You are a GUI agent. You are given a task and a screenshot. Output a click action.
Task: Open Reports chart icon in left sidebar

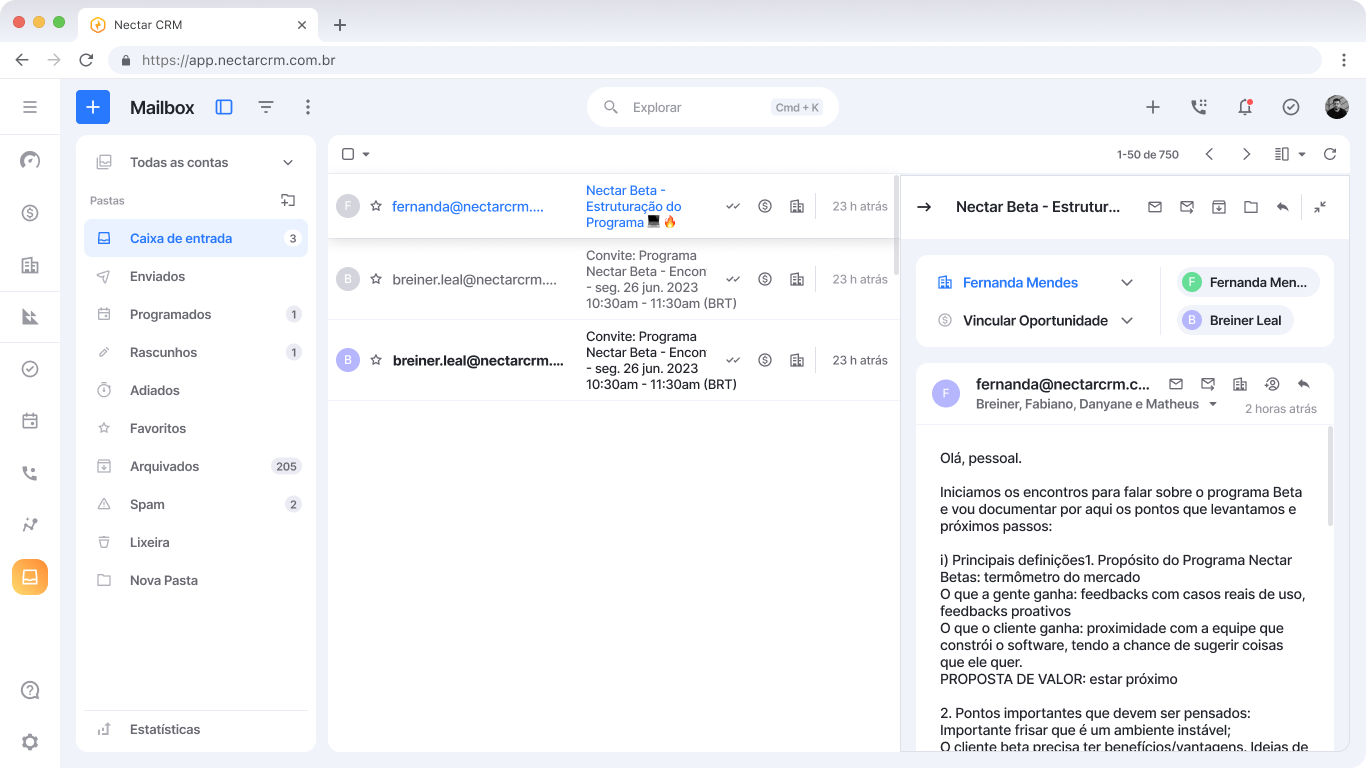pyautogui.click(x=30, y=317)
